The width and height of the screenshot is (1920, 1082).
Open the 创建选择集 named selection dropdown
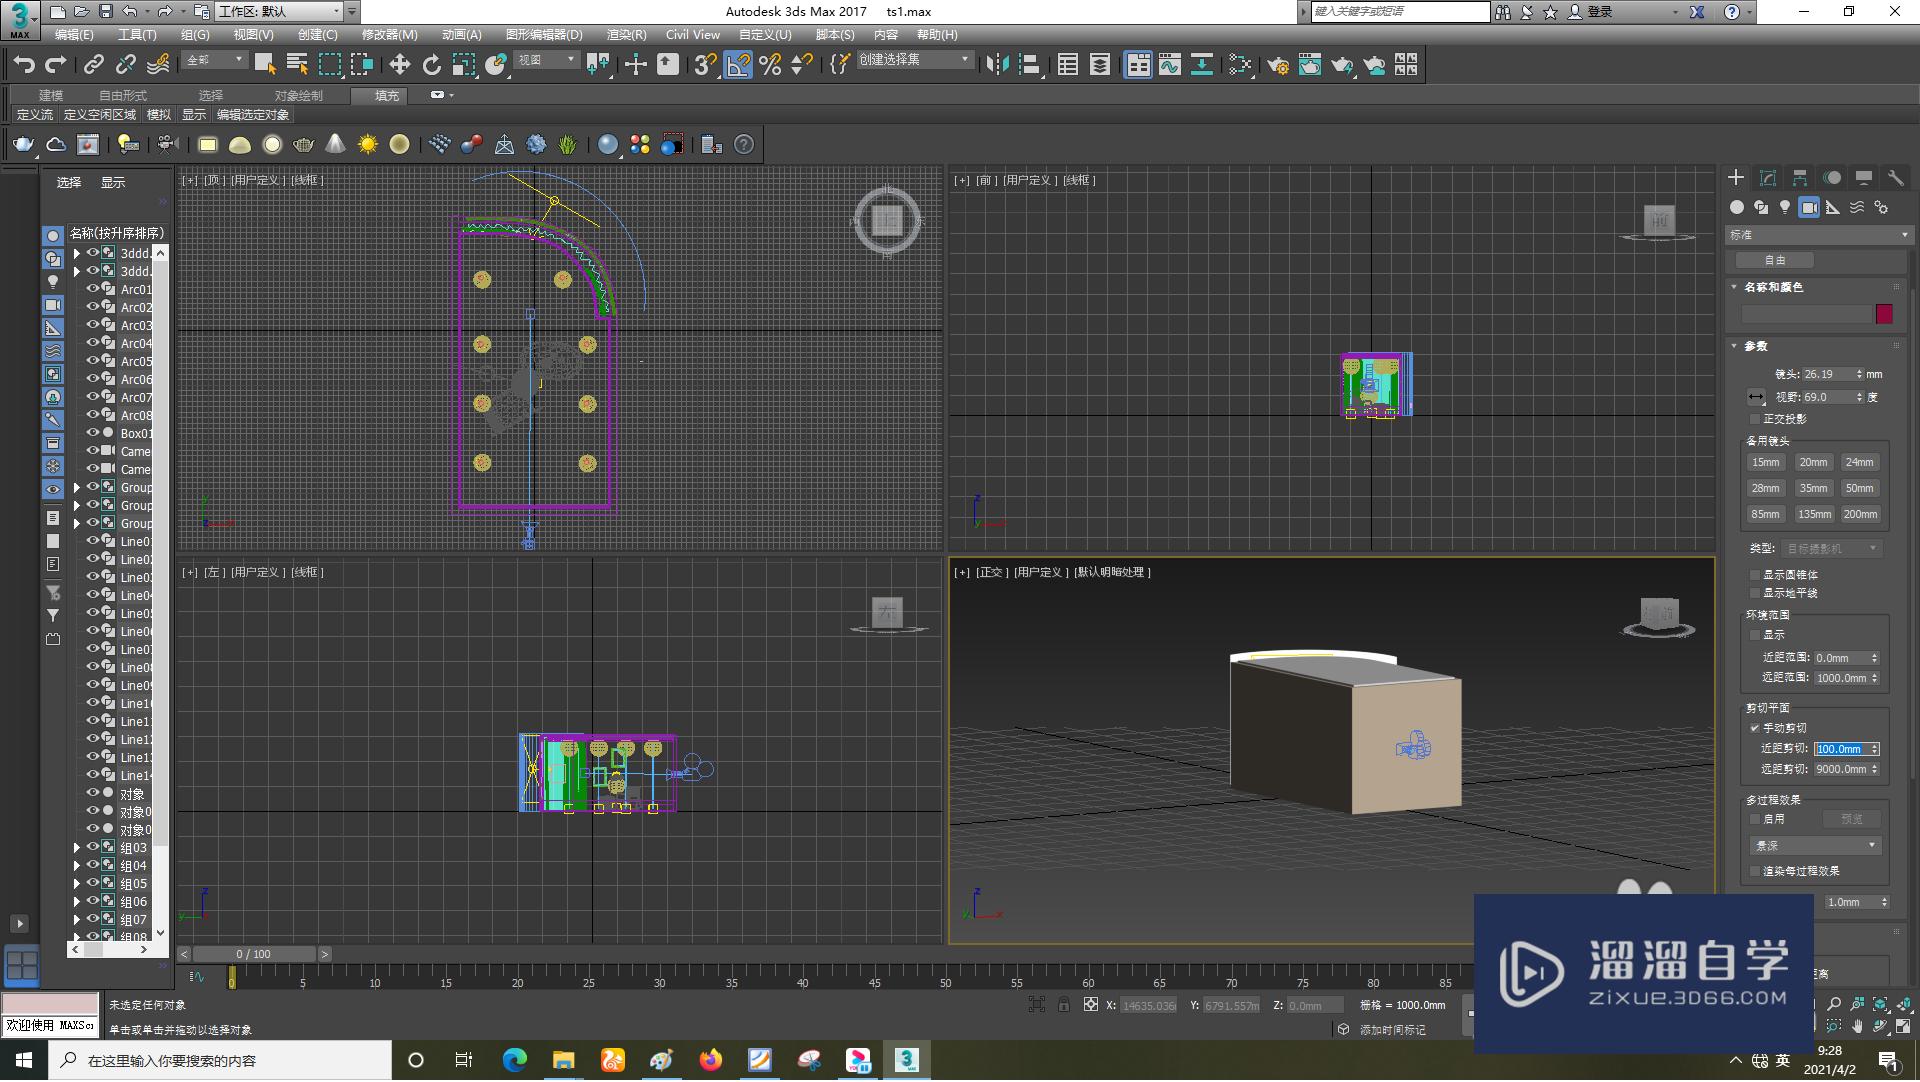tap(914, 61)
